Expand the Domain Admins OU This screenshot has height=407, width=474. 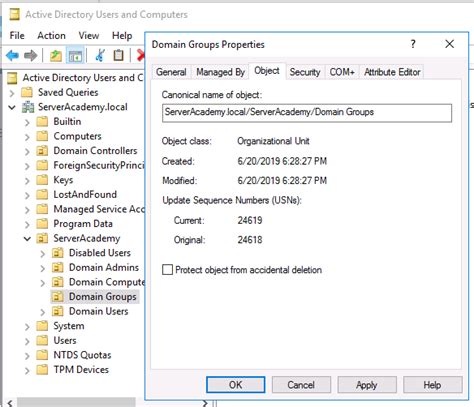click(43, 268)
